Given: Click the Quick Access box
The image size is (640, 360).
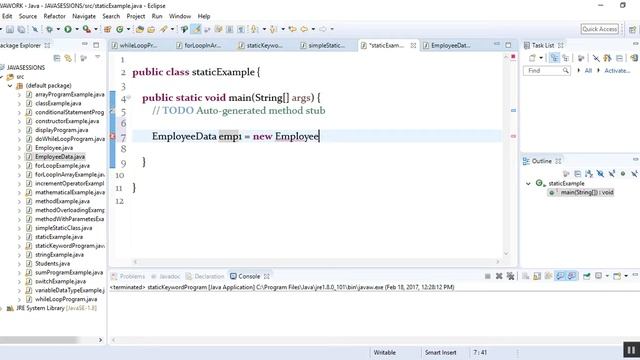Looking at the screenshot, I should [x=600, y=29].
